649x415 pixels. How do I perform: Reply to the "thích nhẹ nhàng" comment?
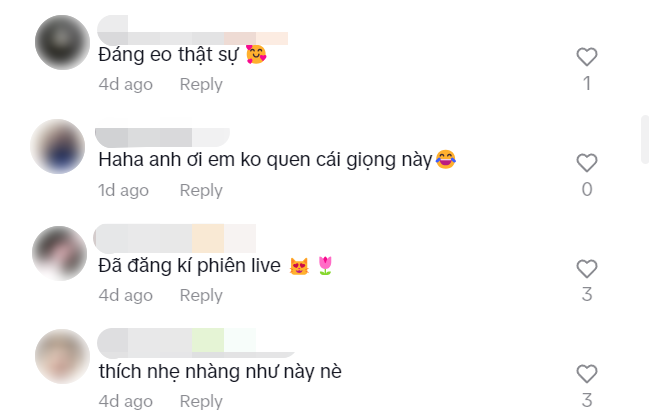201,401
